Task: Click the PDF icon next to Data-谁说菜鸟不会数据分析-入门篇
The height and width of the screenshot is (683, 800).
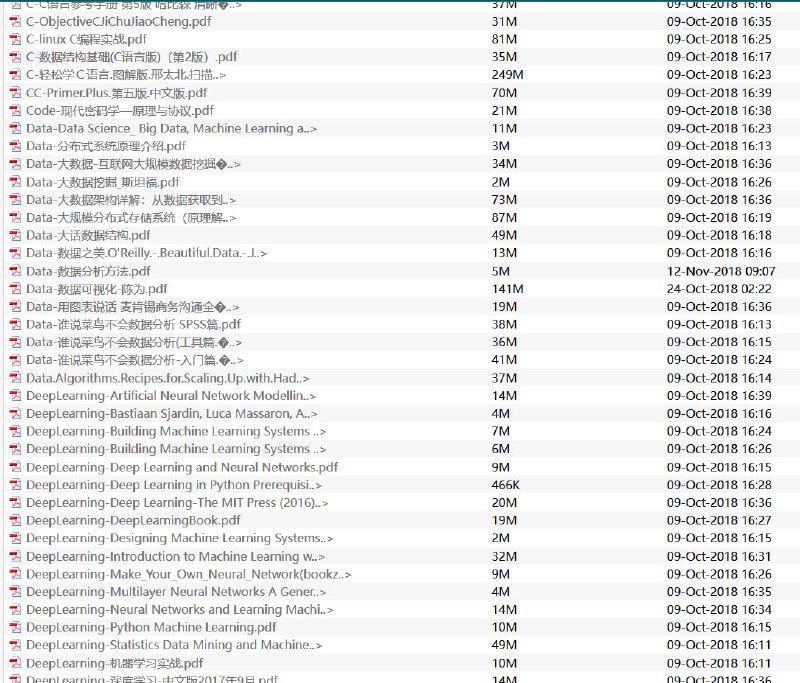Action: (x=17, y=361)
